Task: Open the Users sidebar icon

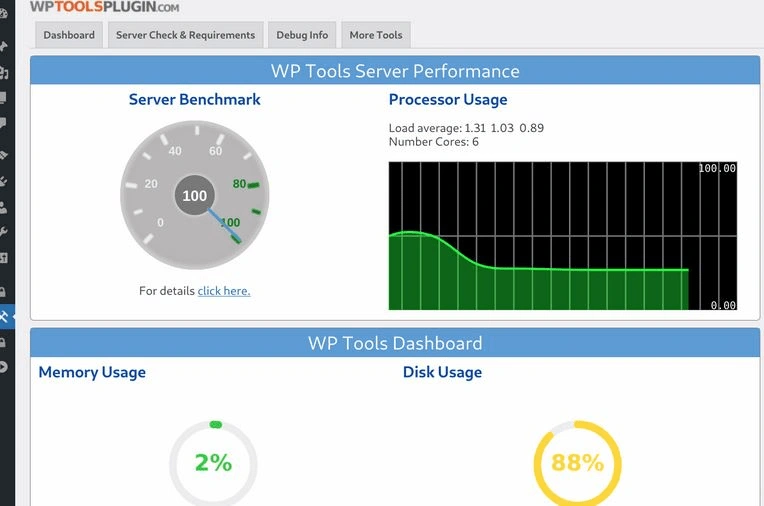Action: click(x=4, y=208)
